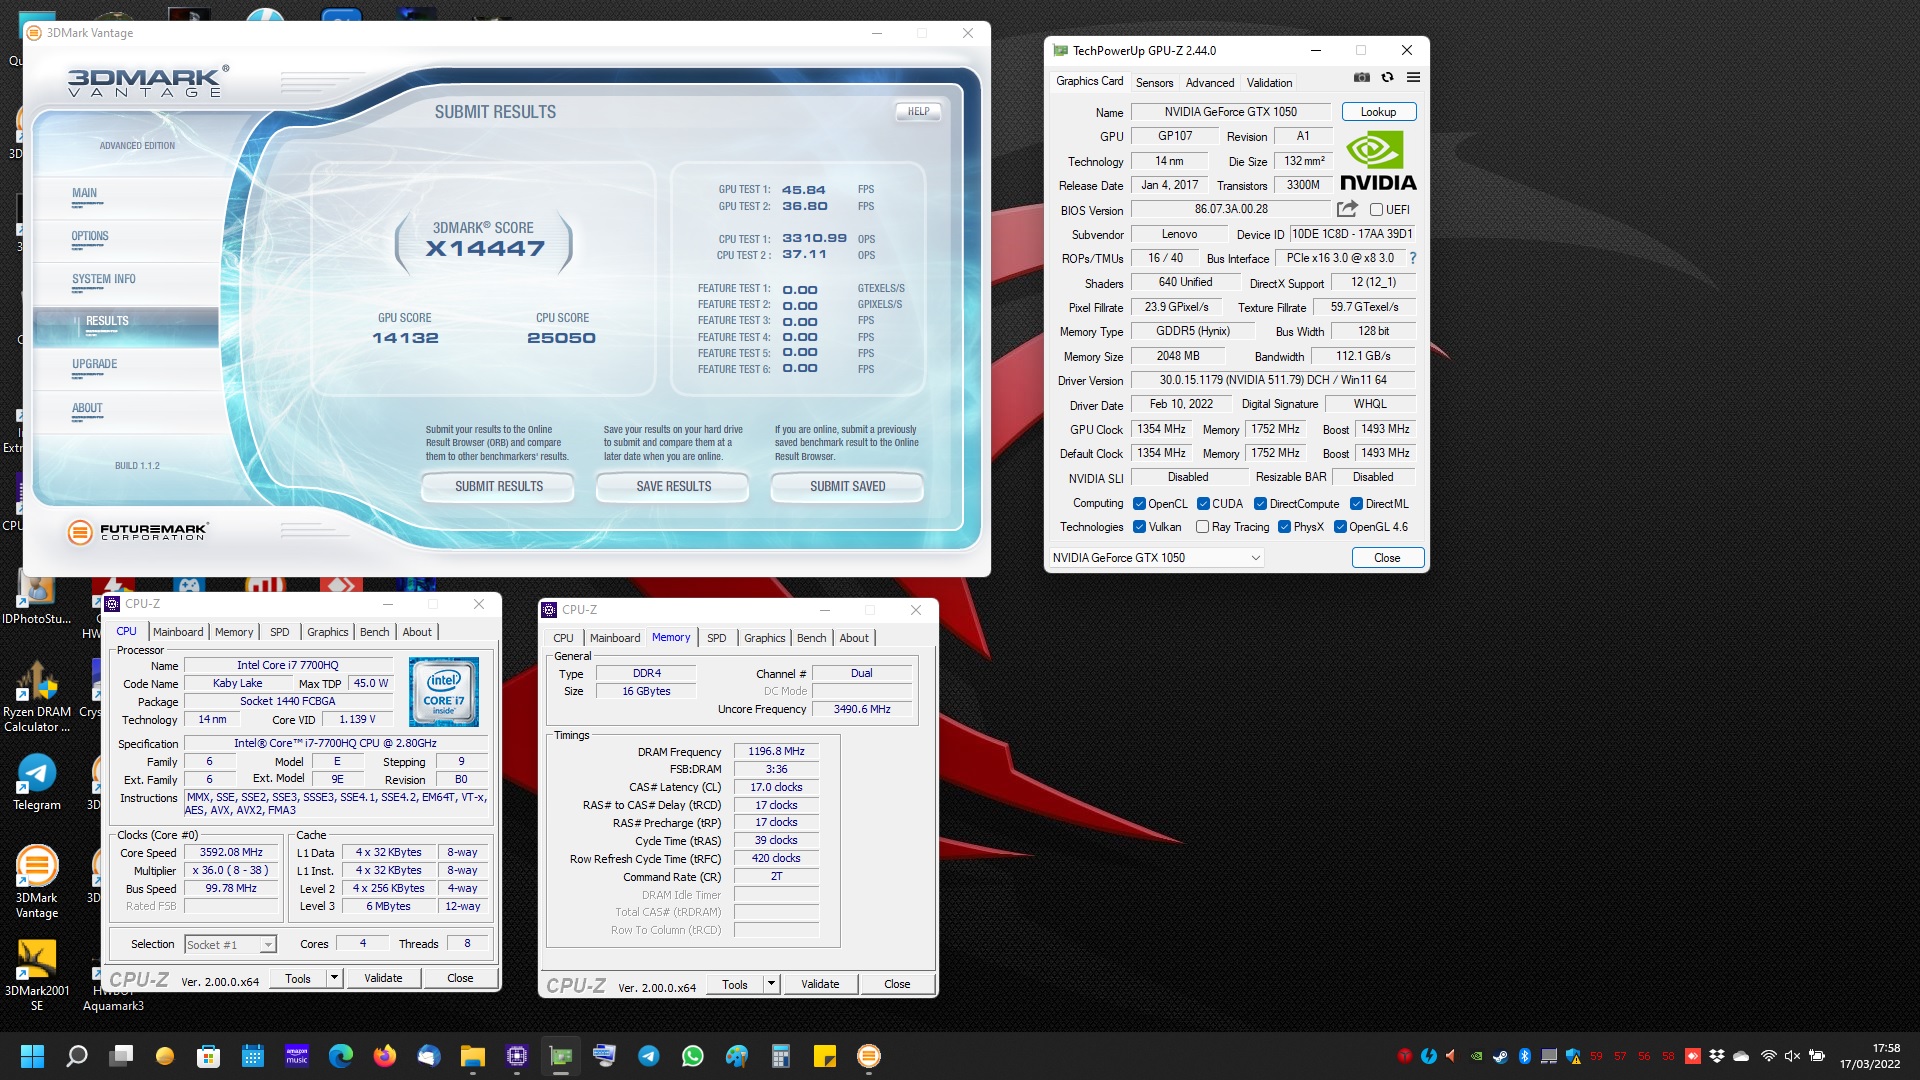Toggle the DirectML checkbox
The image size is (1920, 1080).
1356,504
